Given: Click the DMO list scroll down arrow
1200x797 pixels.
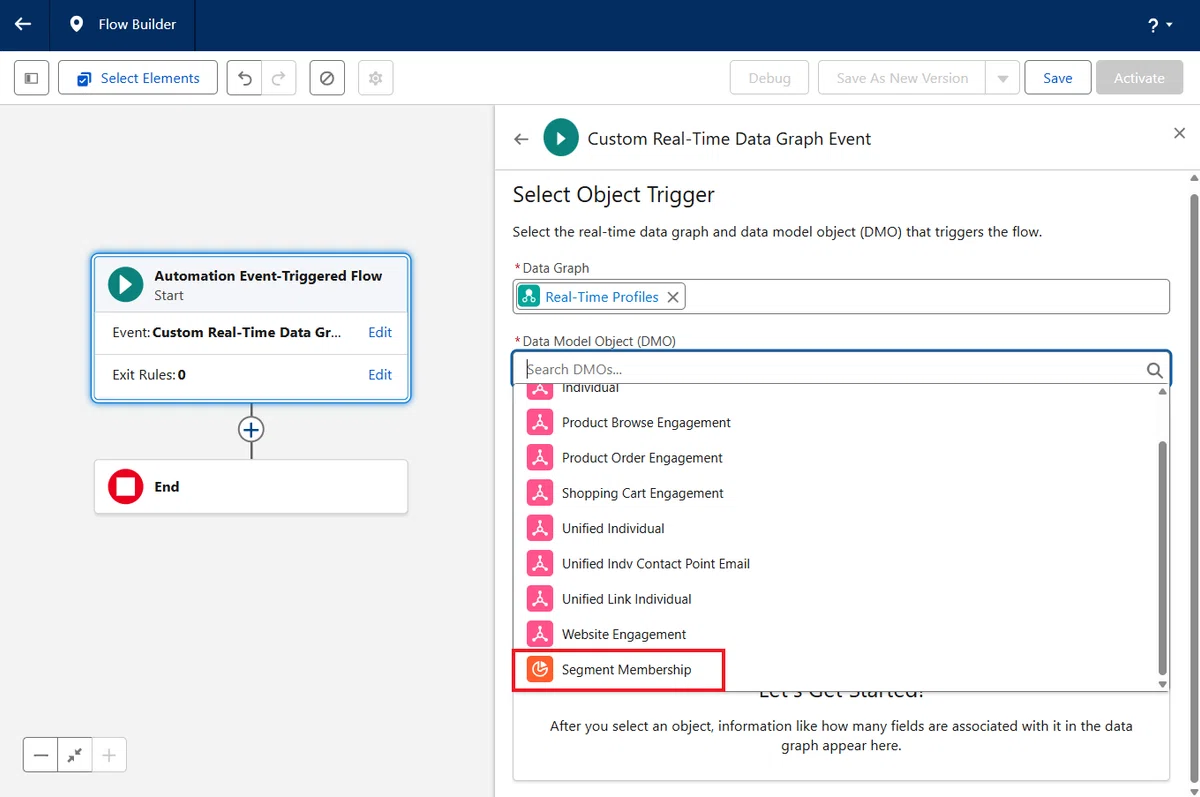Looking at the screenshot, I should pos(1162,684).
